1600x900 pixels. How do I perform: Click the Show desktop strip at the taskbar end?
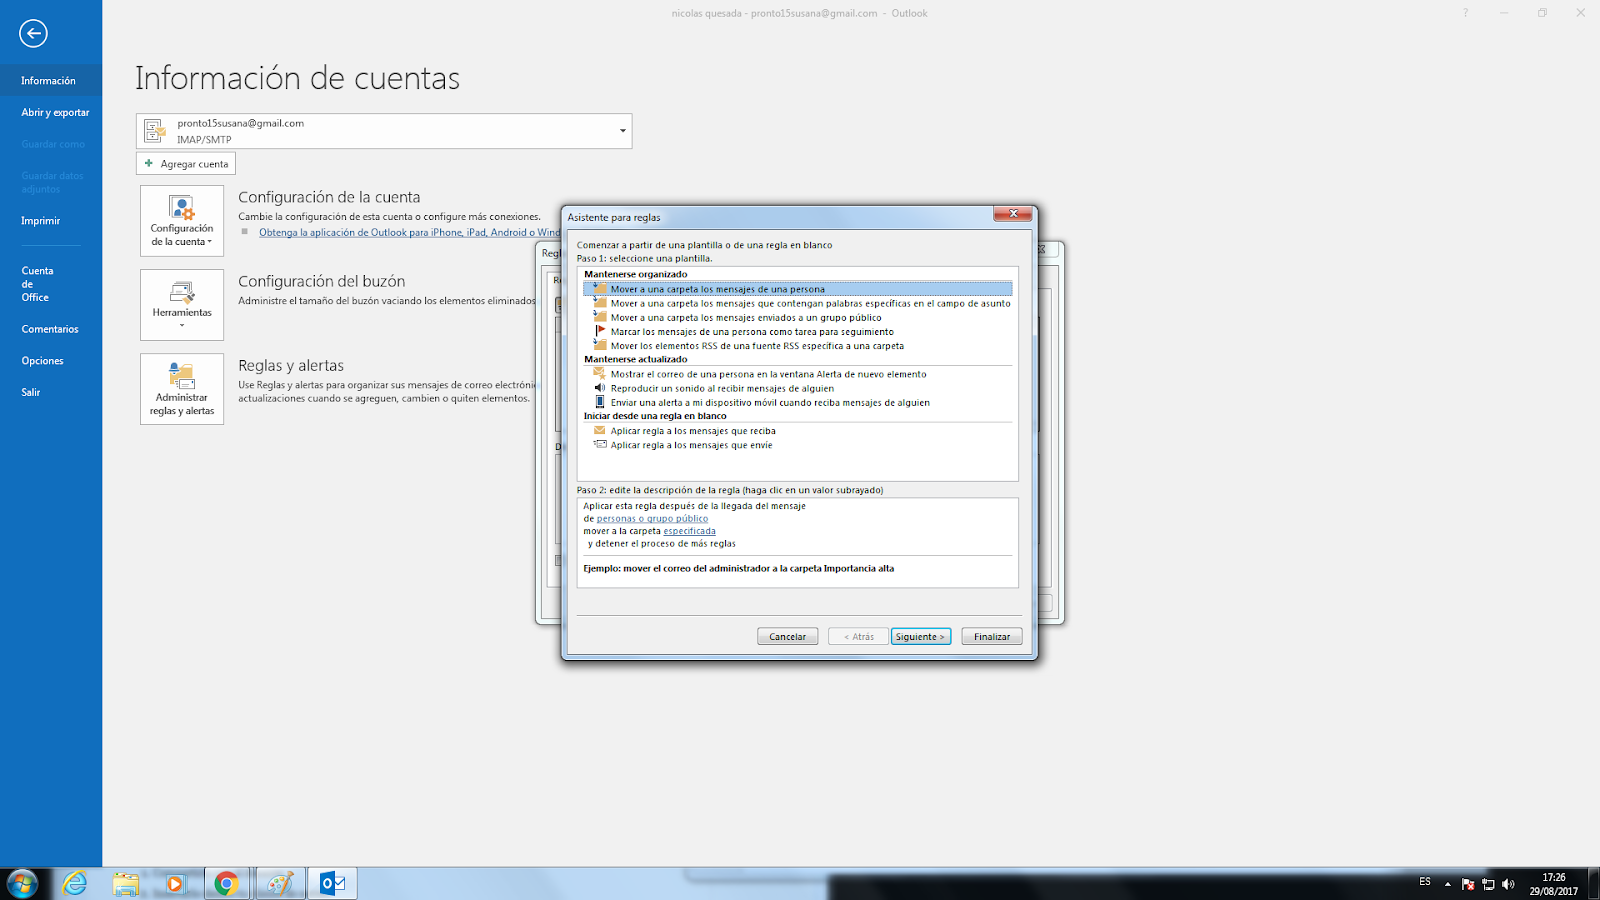pos(1593,883)
